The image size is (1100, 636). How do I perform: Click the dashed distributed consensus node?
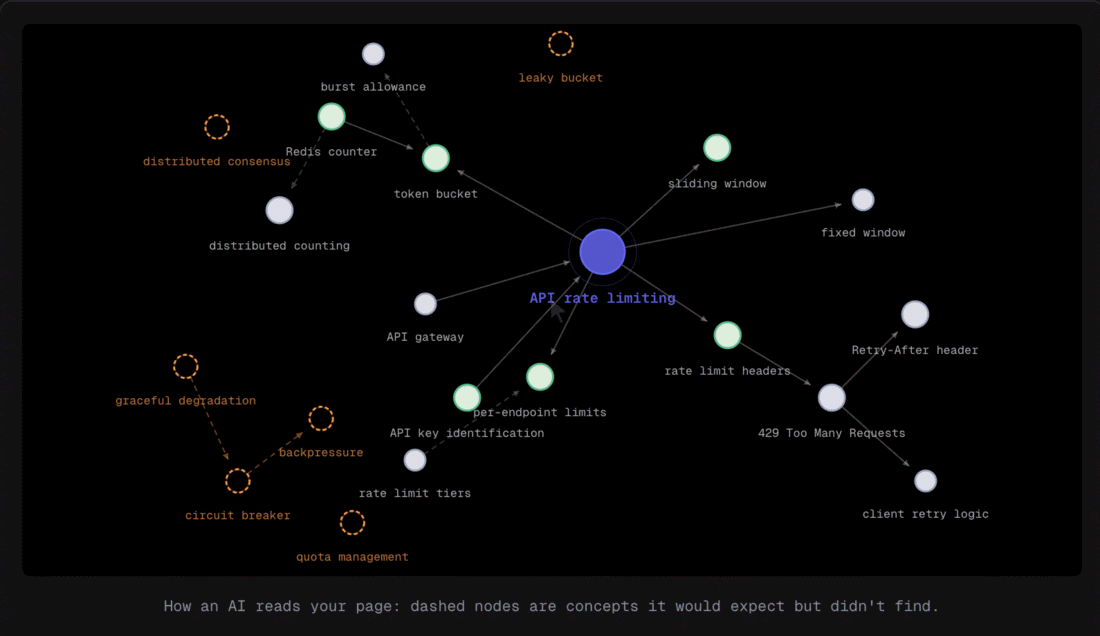(217, 127)
